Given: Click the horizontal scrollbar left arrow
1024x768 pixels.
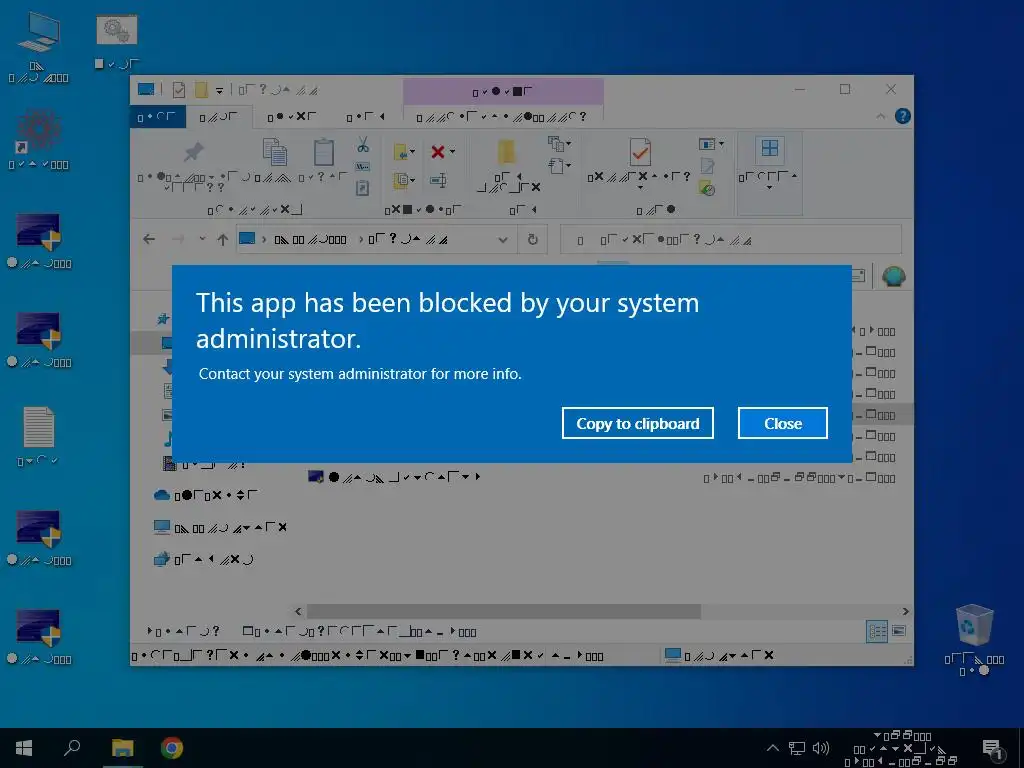Looking at the screenshot, I should click(298, 611).
